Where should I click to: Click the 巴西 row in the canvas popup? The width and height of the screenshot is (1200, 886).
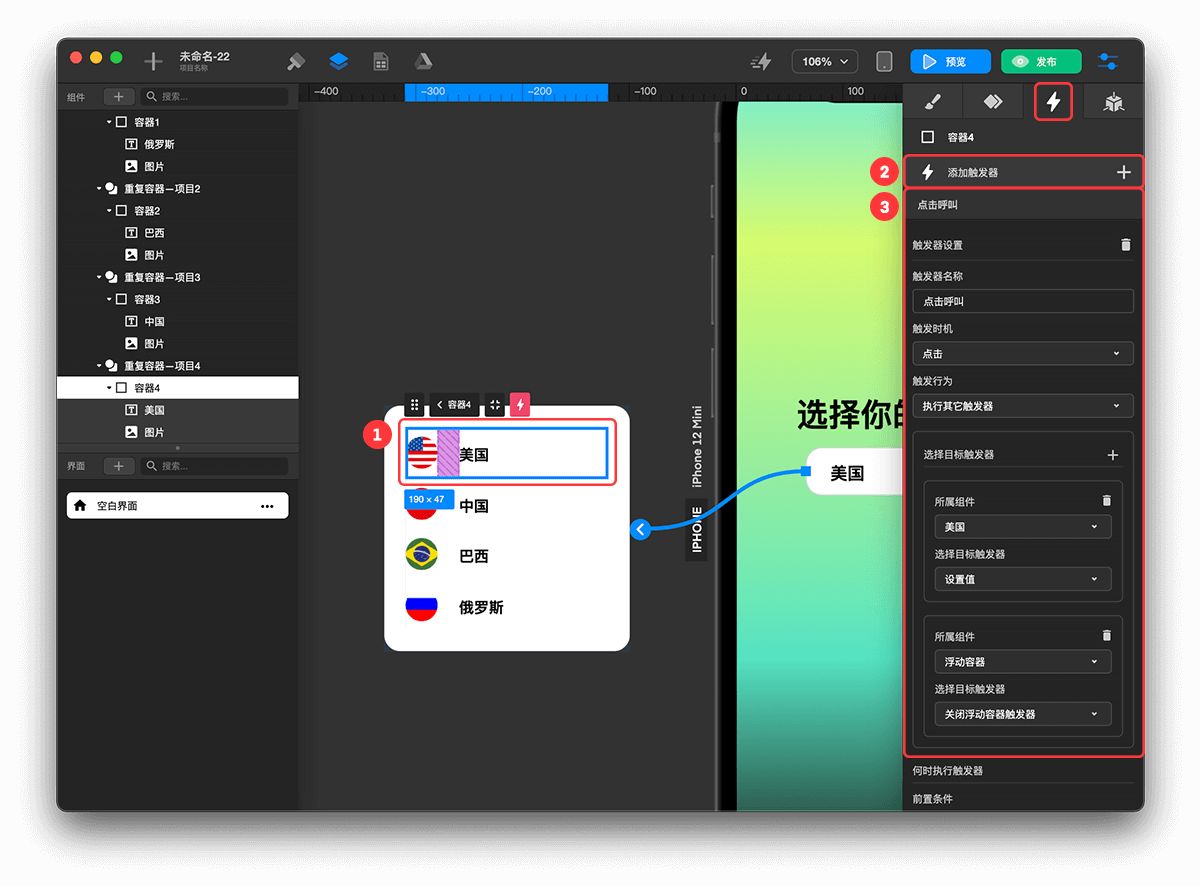tap(507, 556)
